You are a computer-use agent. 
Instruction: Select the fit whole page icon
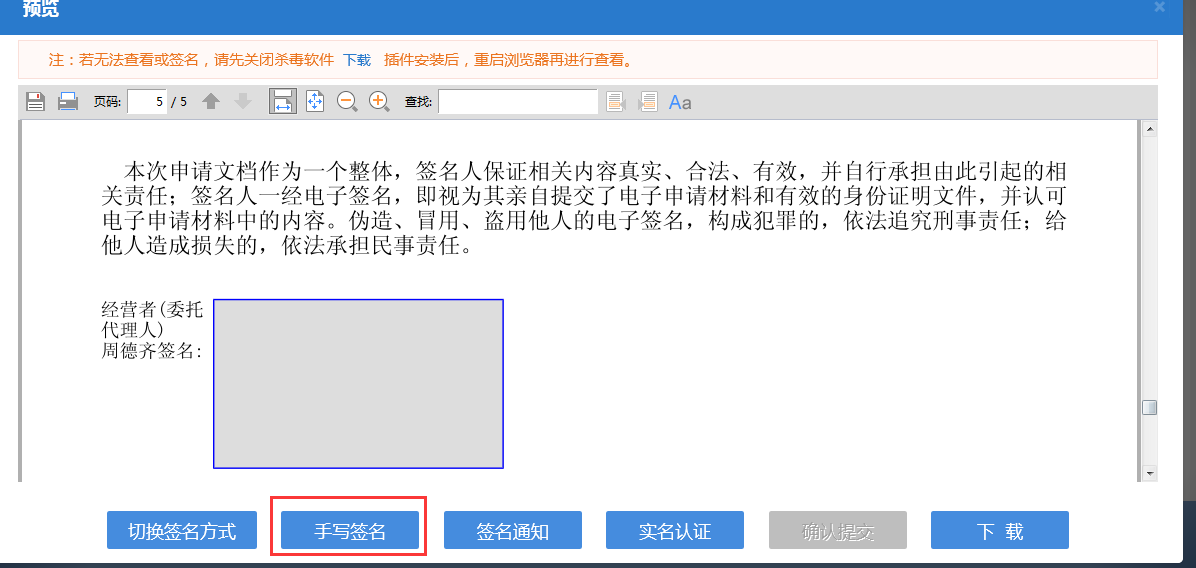(315, 101)
